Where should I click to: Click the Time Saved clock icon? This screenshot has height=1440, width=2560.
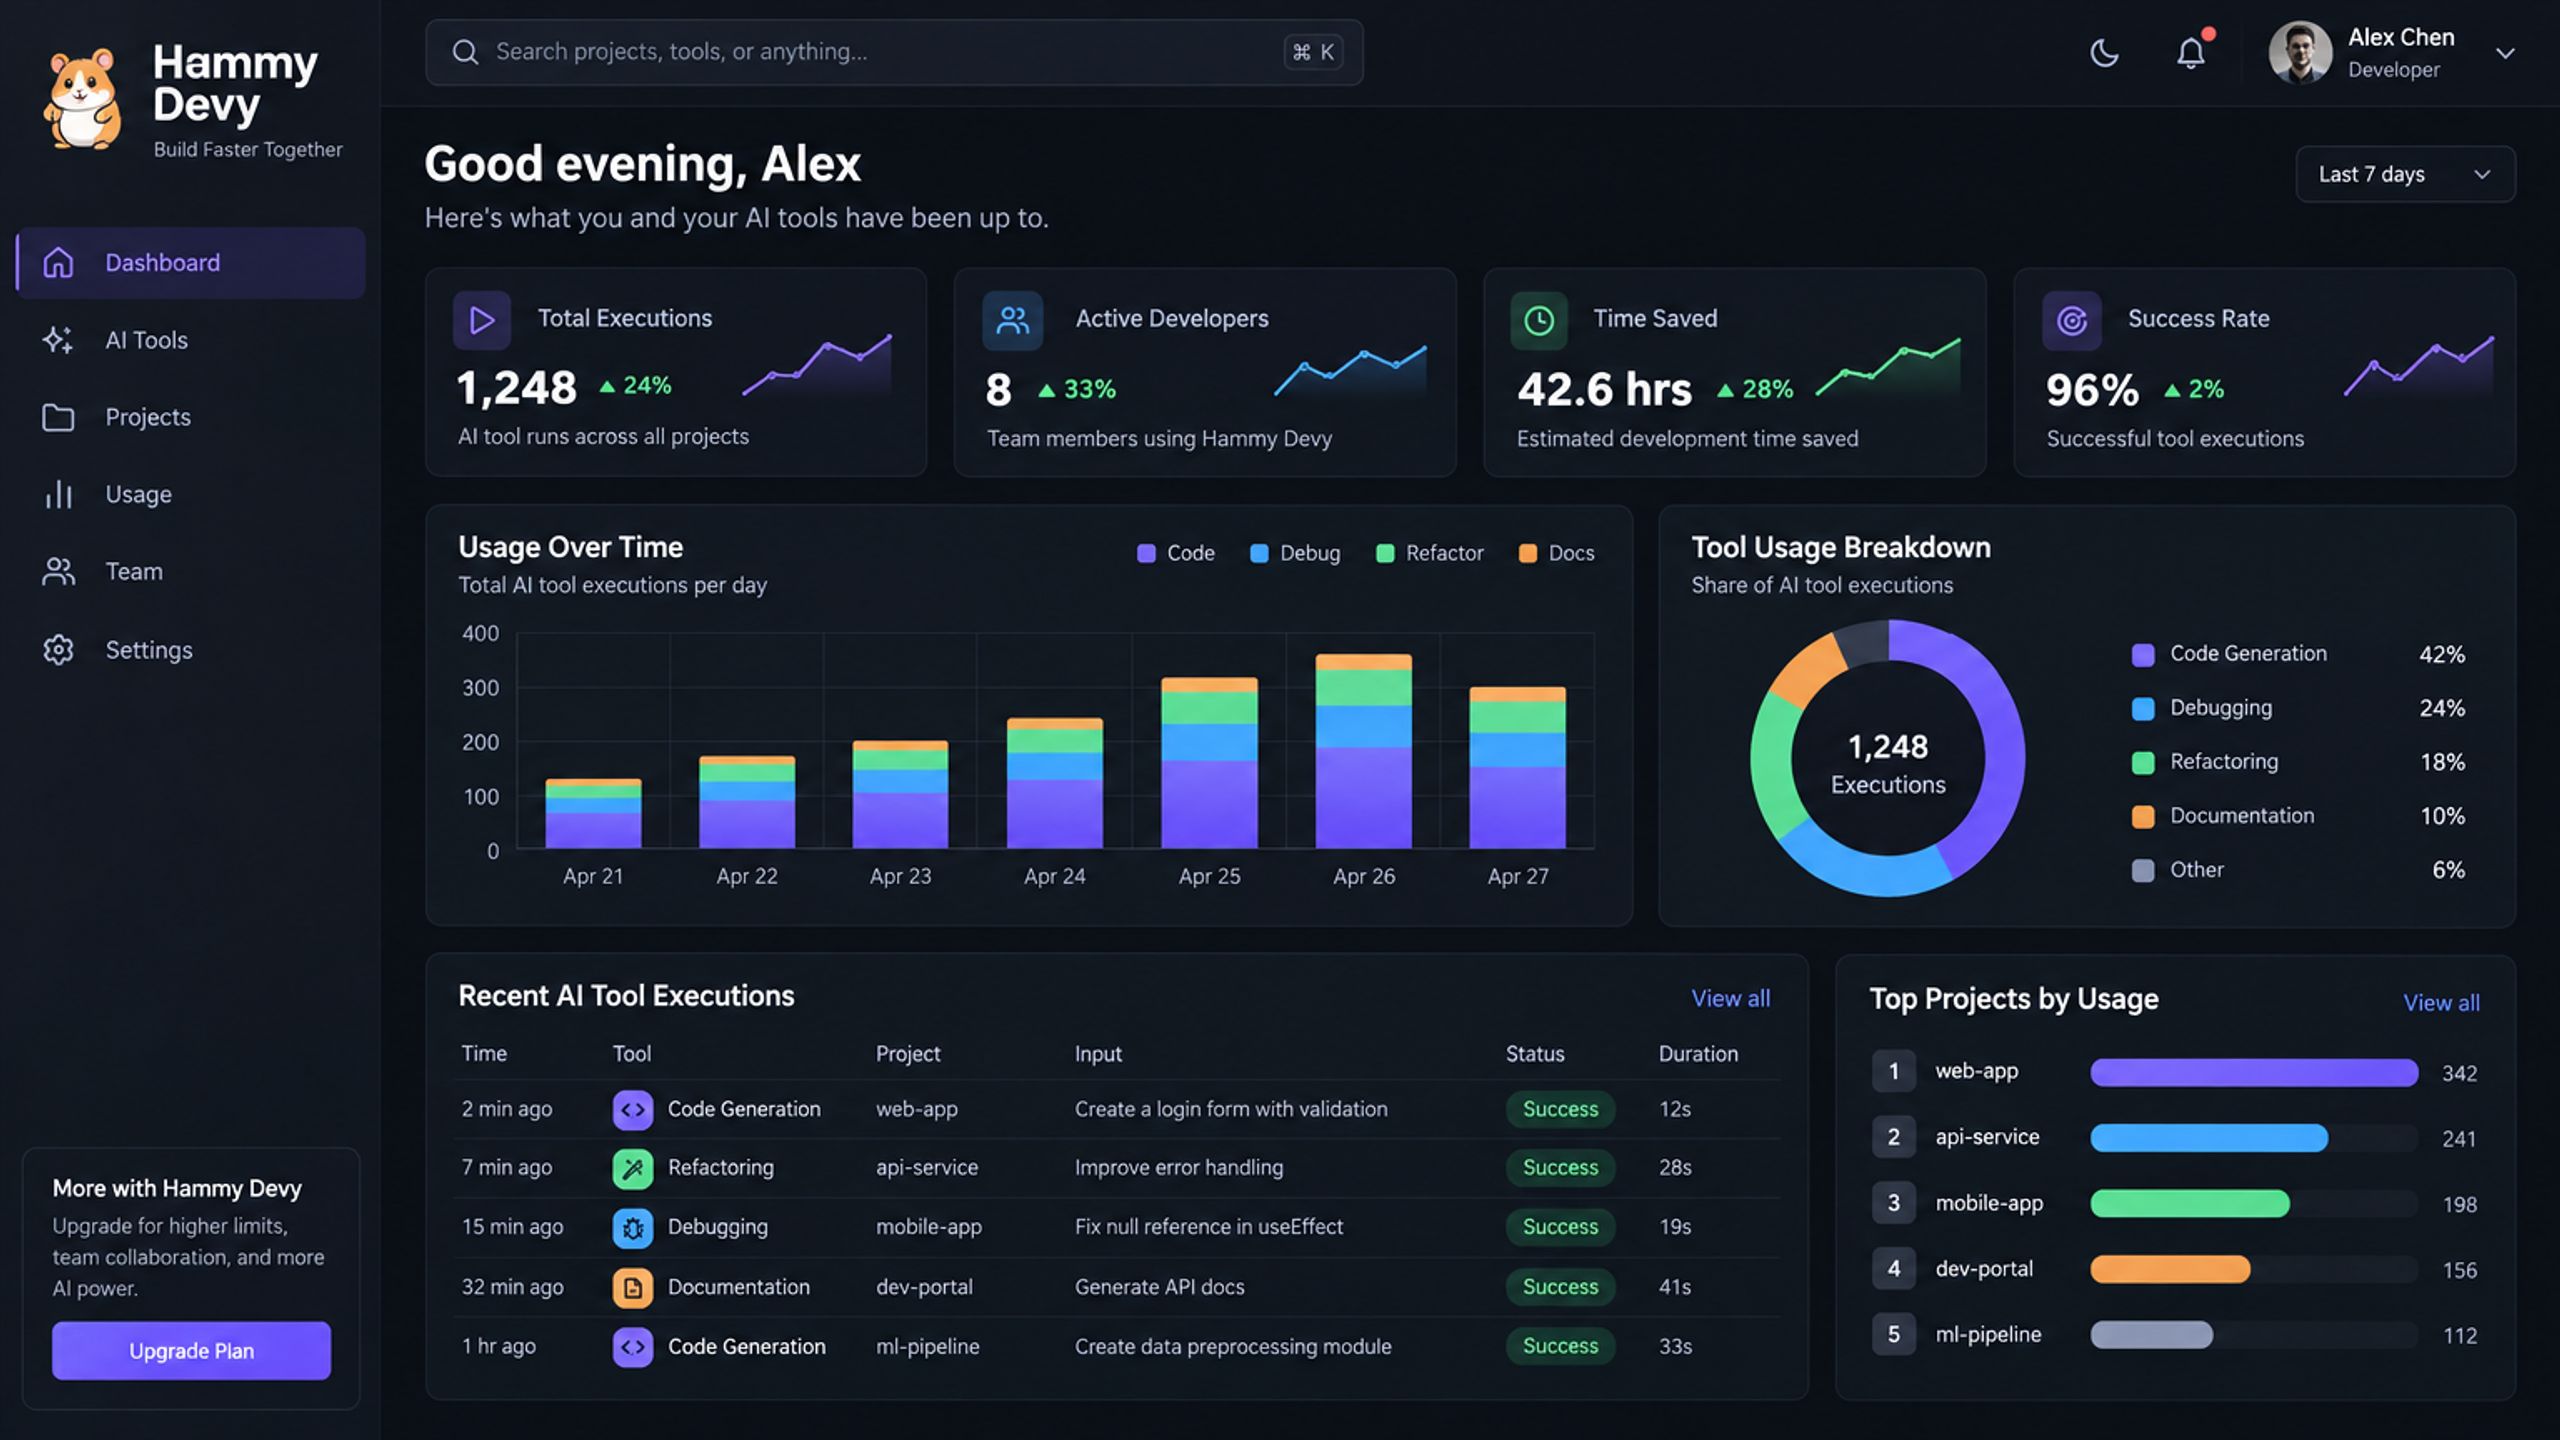(x=1539, y=320)
